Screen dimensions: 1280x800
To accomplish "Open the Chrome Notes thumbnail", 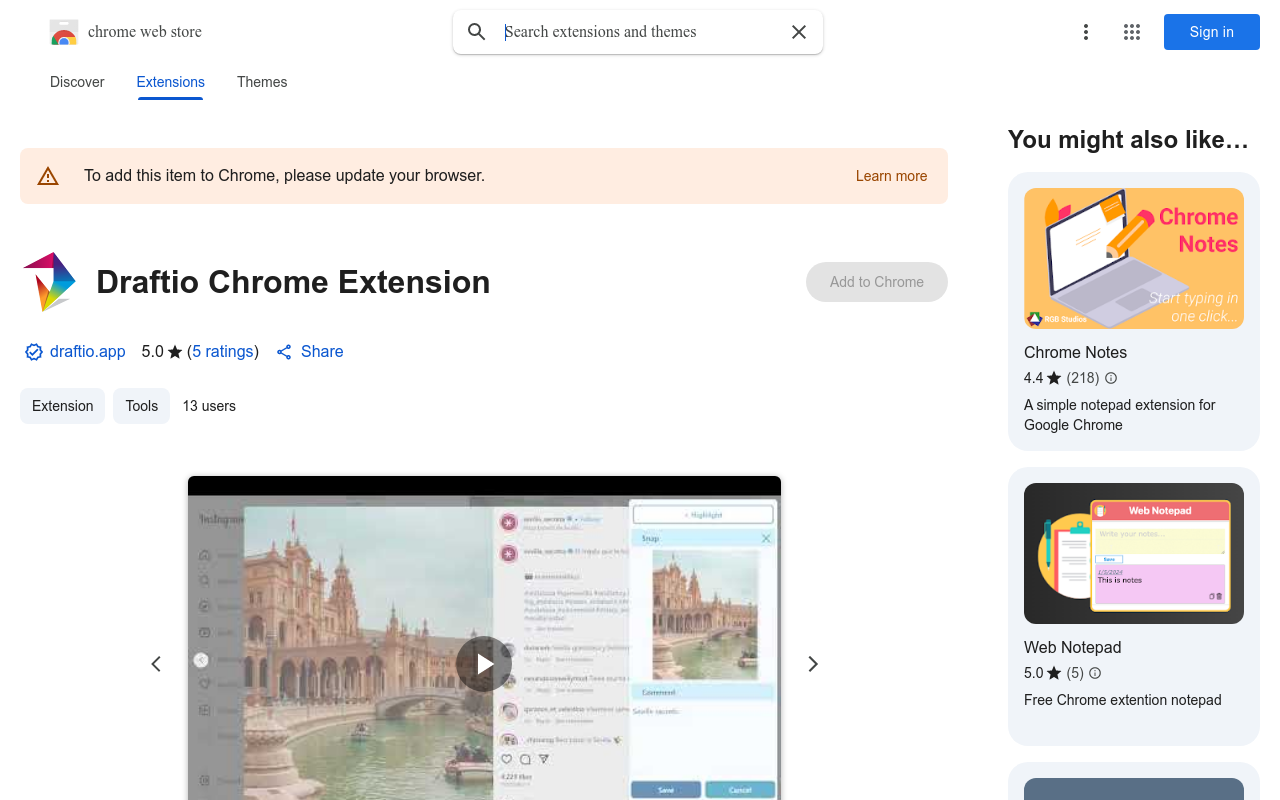I will (x=1134, y=259).
